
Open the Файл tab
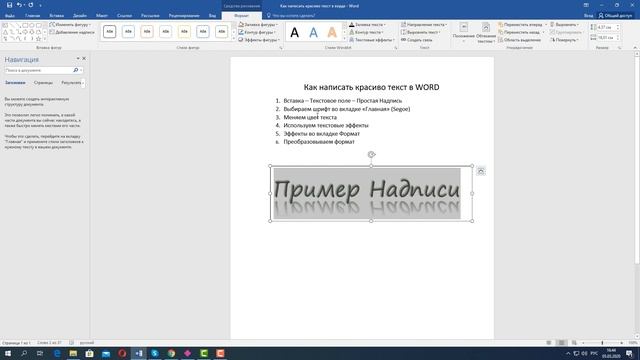10,16
